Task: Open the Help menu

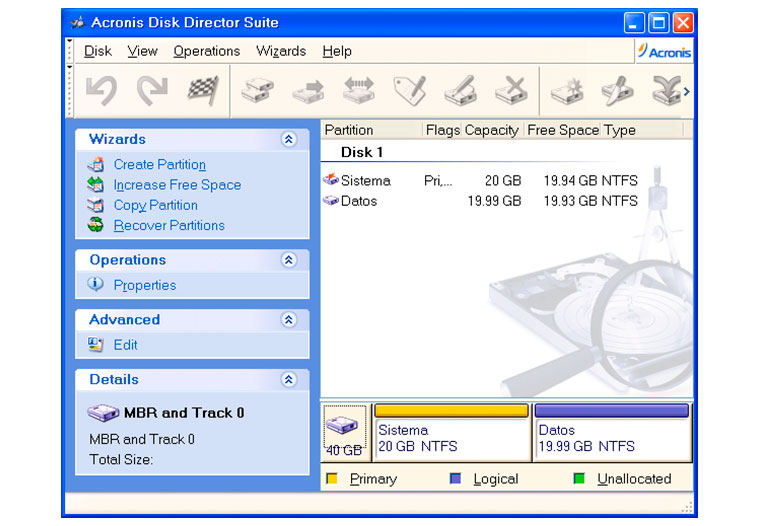Action: (337, 51)
